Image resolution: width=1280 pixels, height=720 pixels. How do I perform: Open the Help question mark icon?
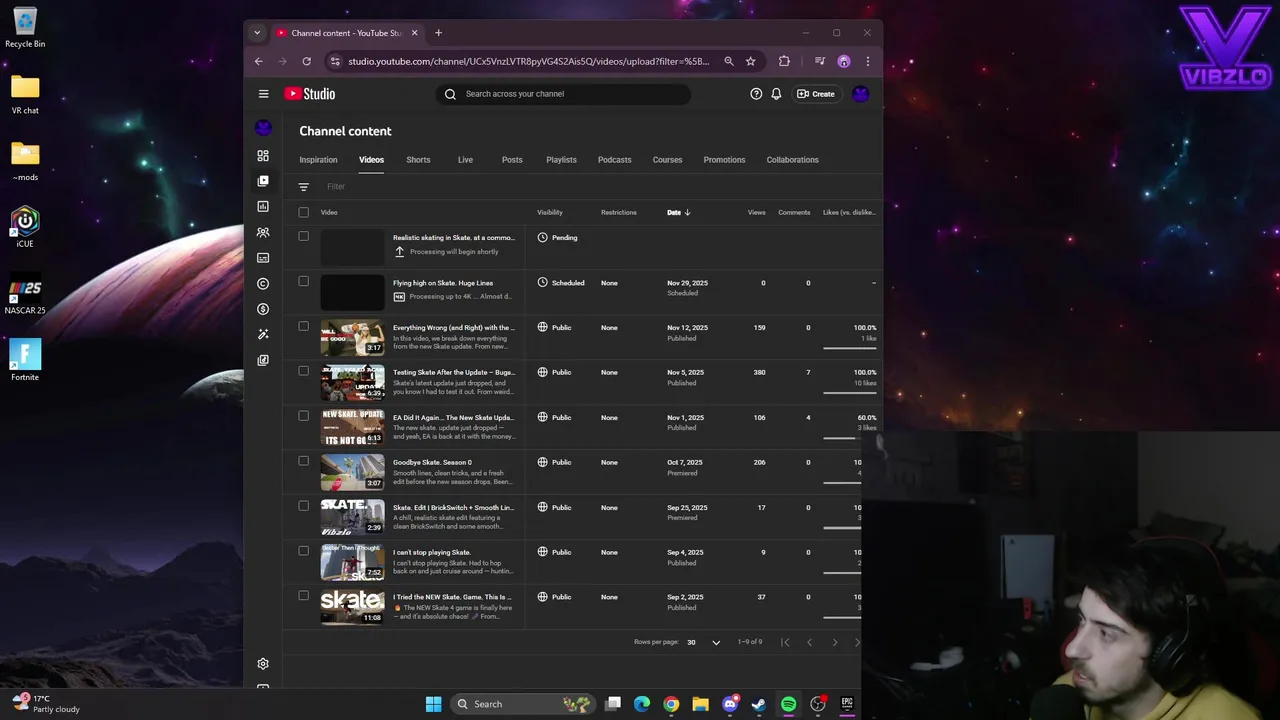click(756, 94)
